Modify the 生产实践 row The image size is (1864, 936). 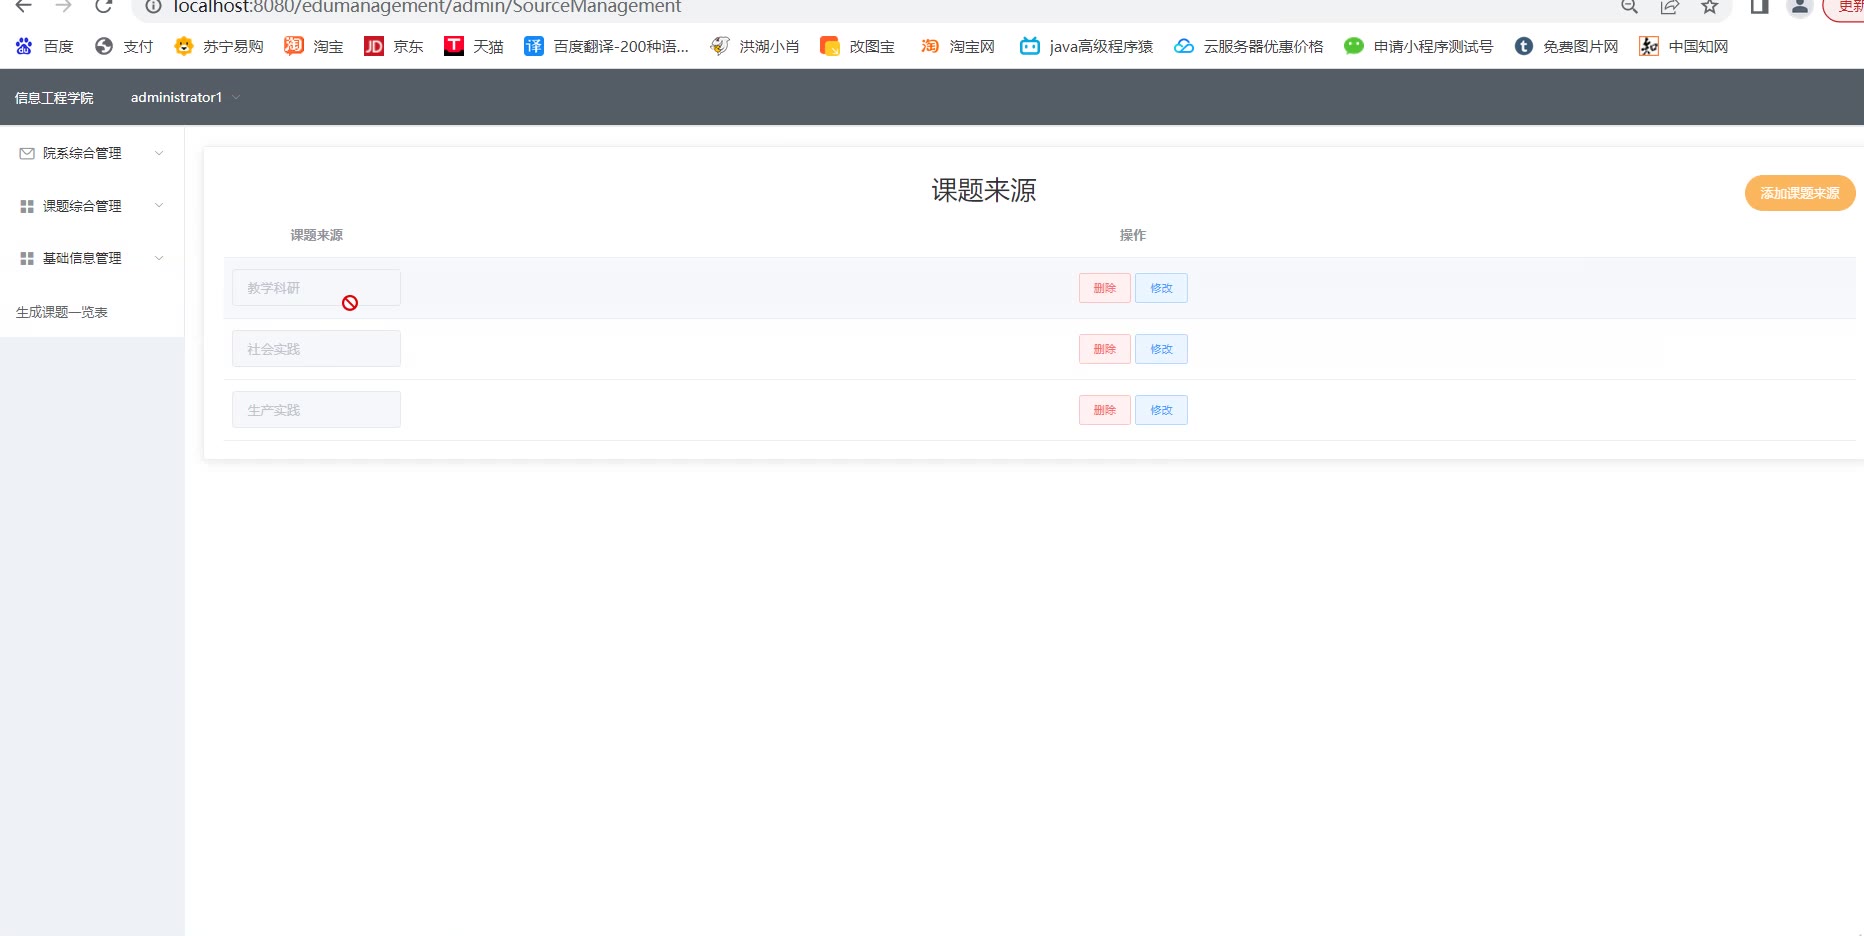pyautogui.click(x=1161, y=410)
